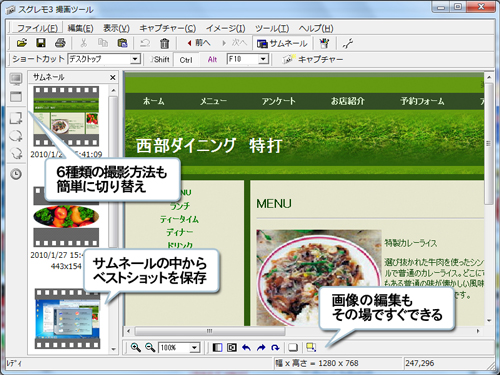Toggle the Shift modifier key
This screenshot has height=375, width=500.
pos(160,59)
